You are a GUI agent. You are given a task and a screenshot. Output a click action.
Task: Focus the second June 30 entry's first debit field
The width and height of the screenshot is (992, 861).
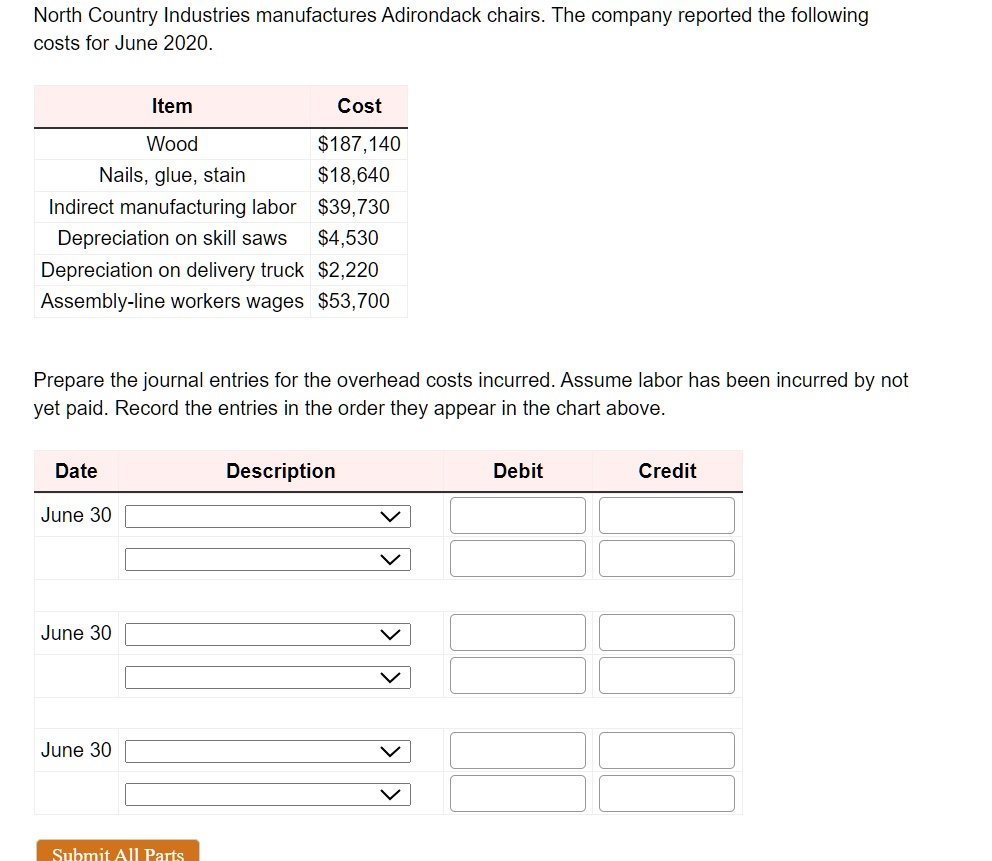coord(518,633)
